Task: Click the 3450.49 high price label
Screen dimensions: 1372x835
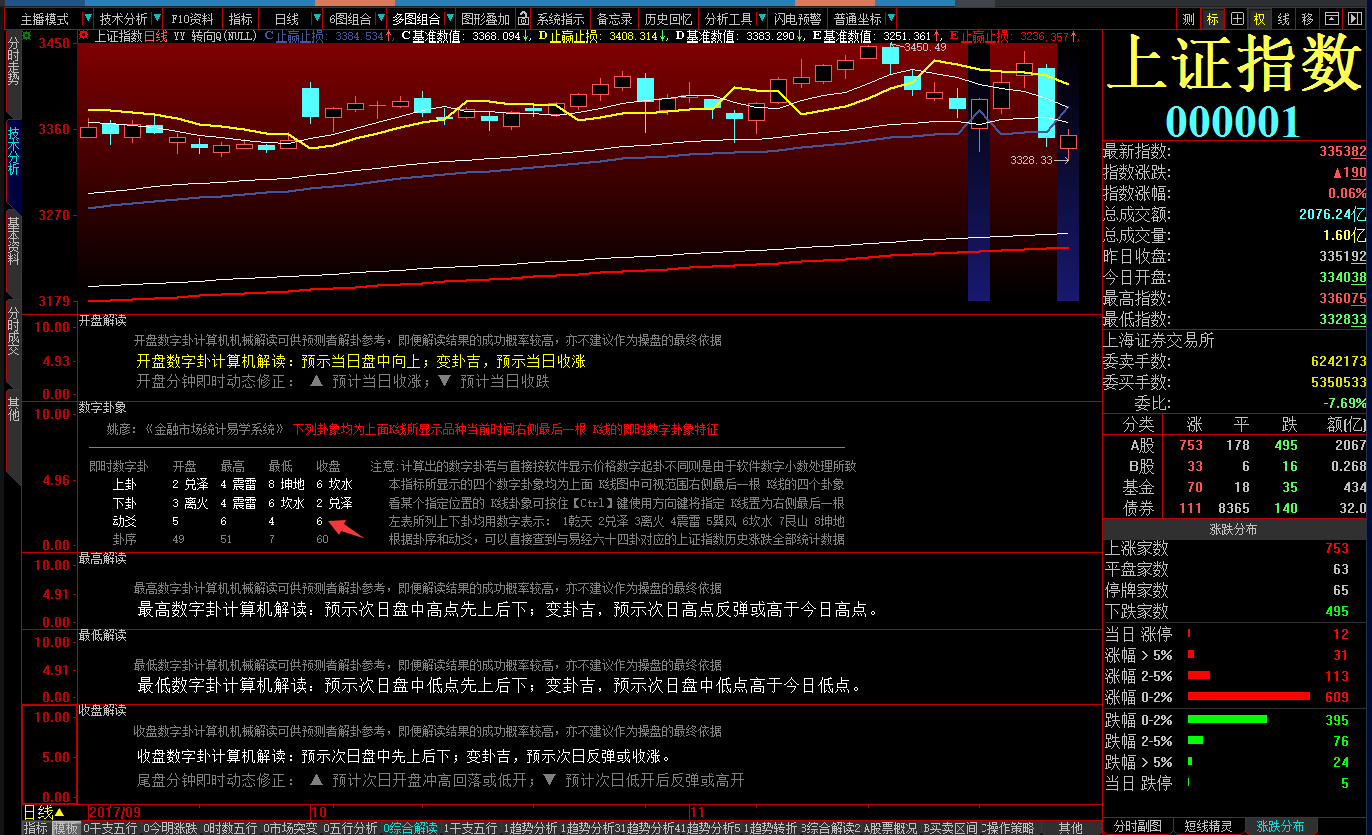Action: coord(924,47)
